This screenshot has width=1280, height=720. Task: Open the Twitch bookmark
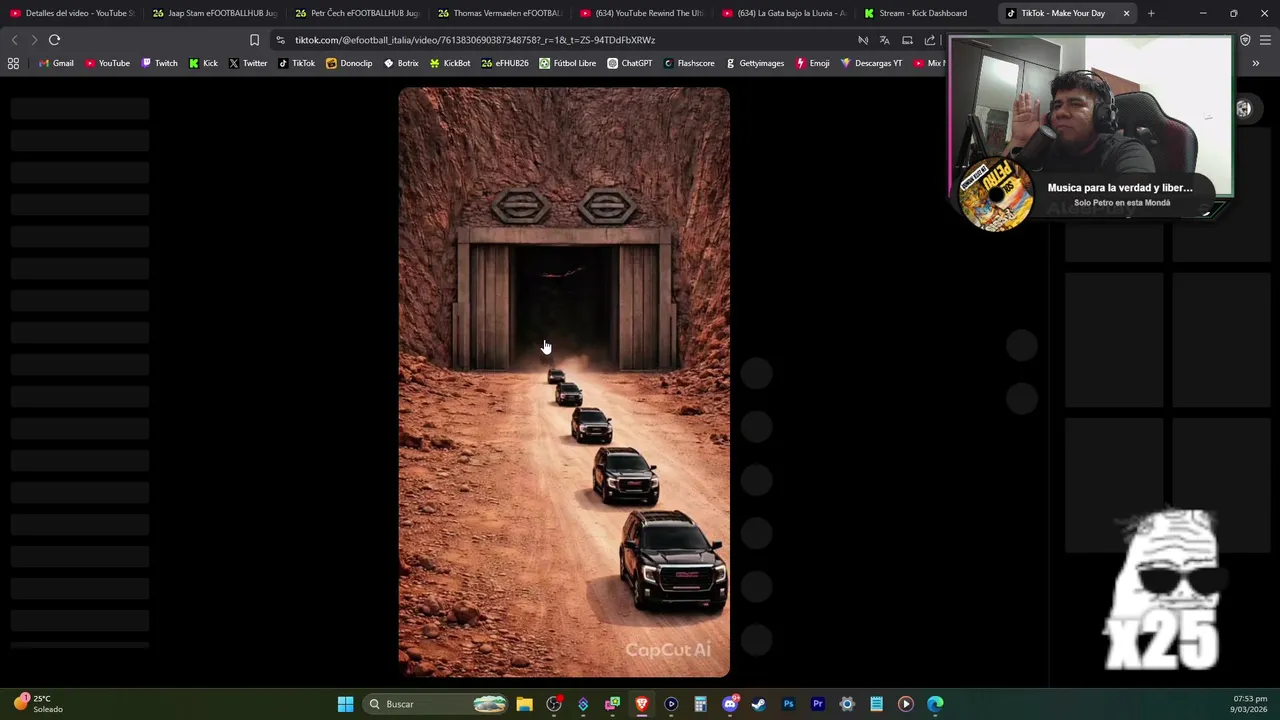pos(160,63)
